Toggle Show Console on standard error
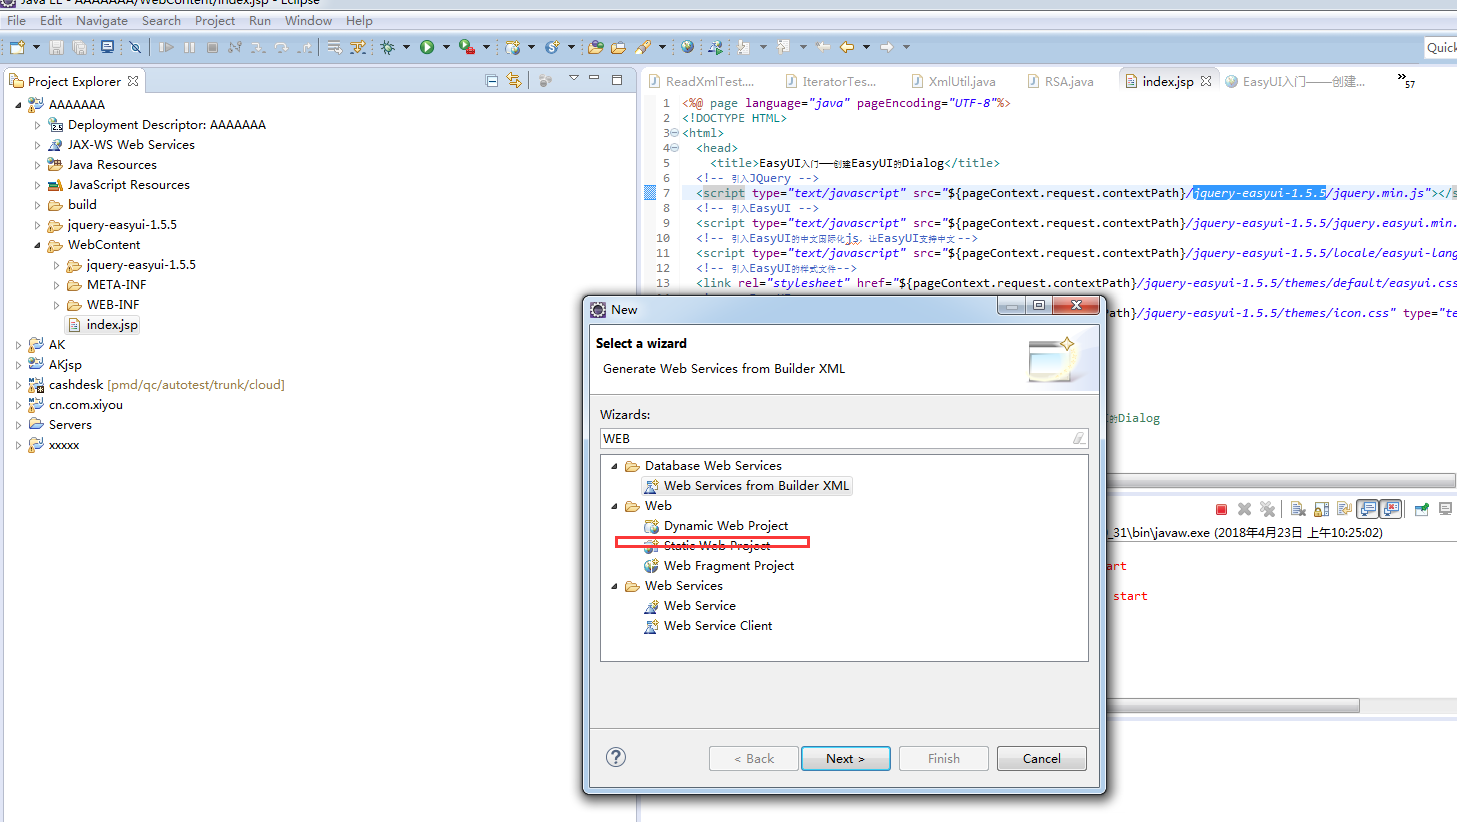Screen dimensions: 1457x822 [x=1391, y=509]
